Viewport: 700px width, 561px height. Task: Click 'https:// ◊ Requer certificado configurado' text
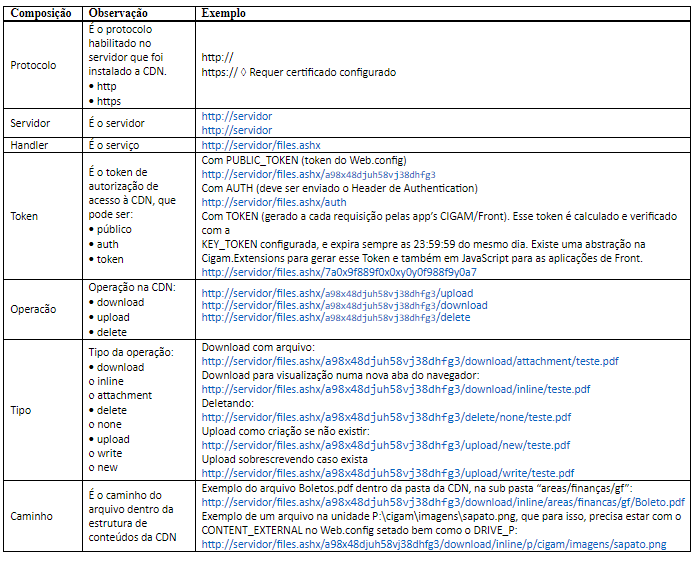(x=299, y=72)
